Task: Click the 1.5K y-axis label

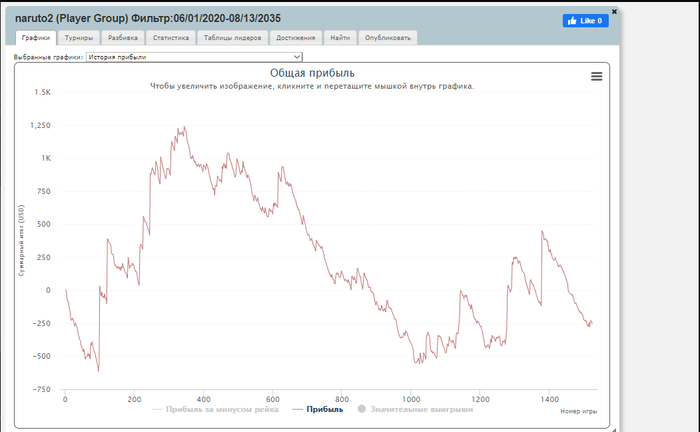Action: [x=43, y=92]
